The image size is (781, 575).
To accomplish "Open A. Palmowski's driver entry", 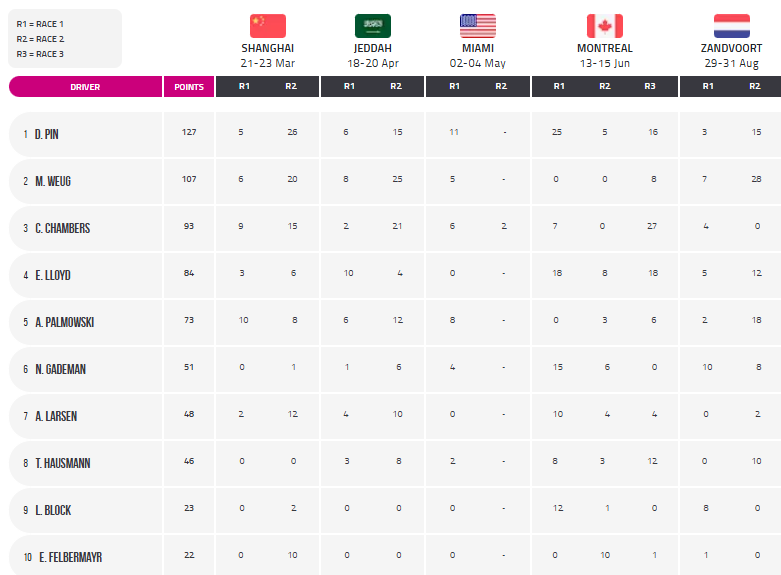I will tap(65, 322).
